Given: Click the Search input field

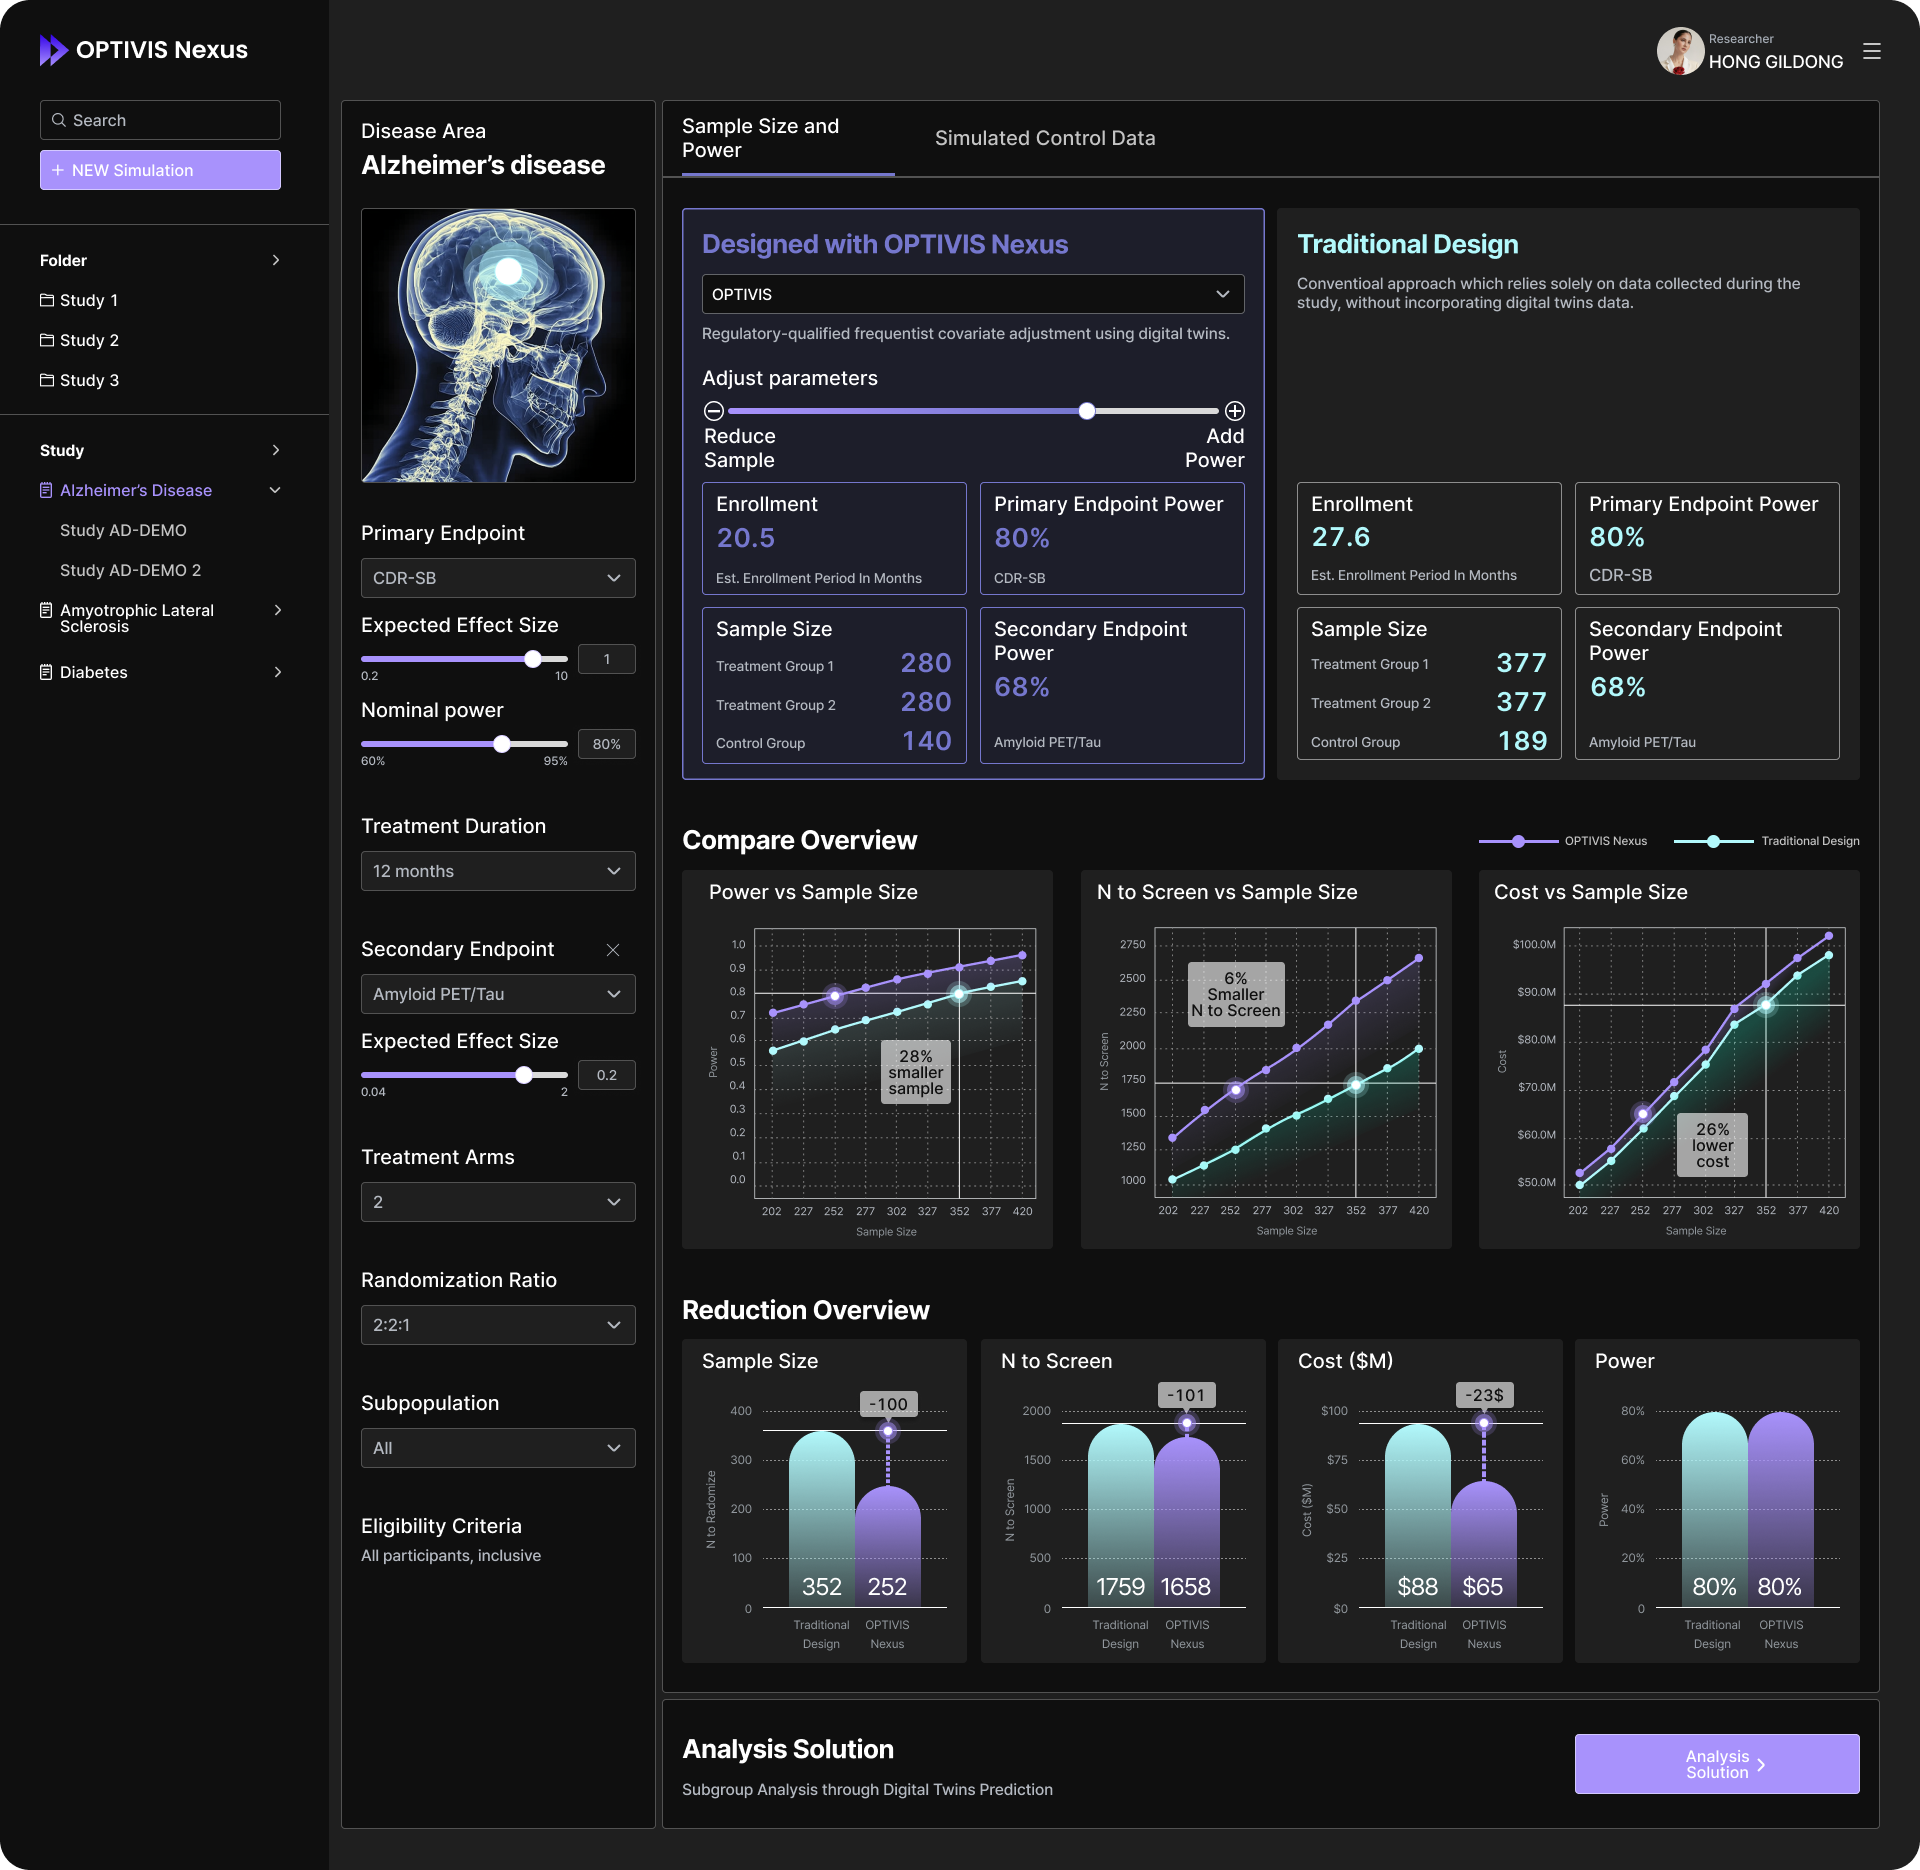Looking at the screenshot, I should click(160, 120).
